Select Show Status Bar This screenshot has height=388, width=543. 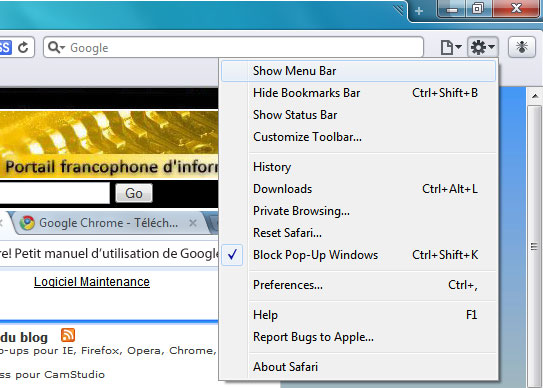[358, 115]
